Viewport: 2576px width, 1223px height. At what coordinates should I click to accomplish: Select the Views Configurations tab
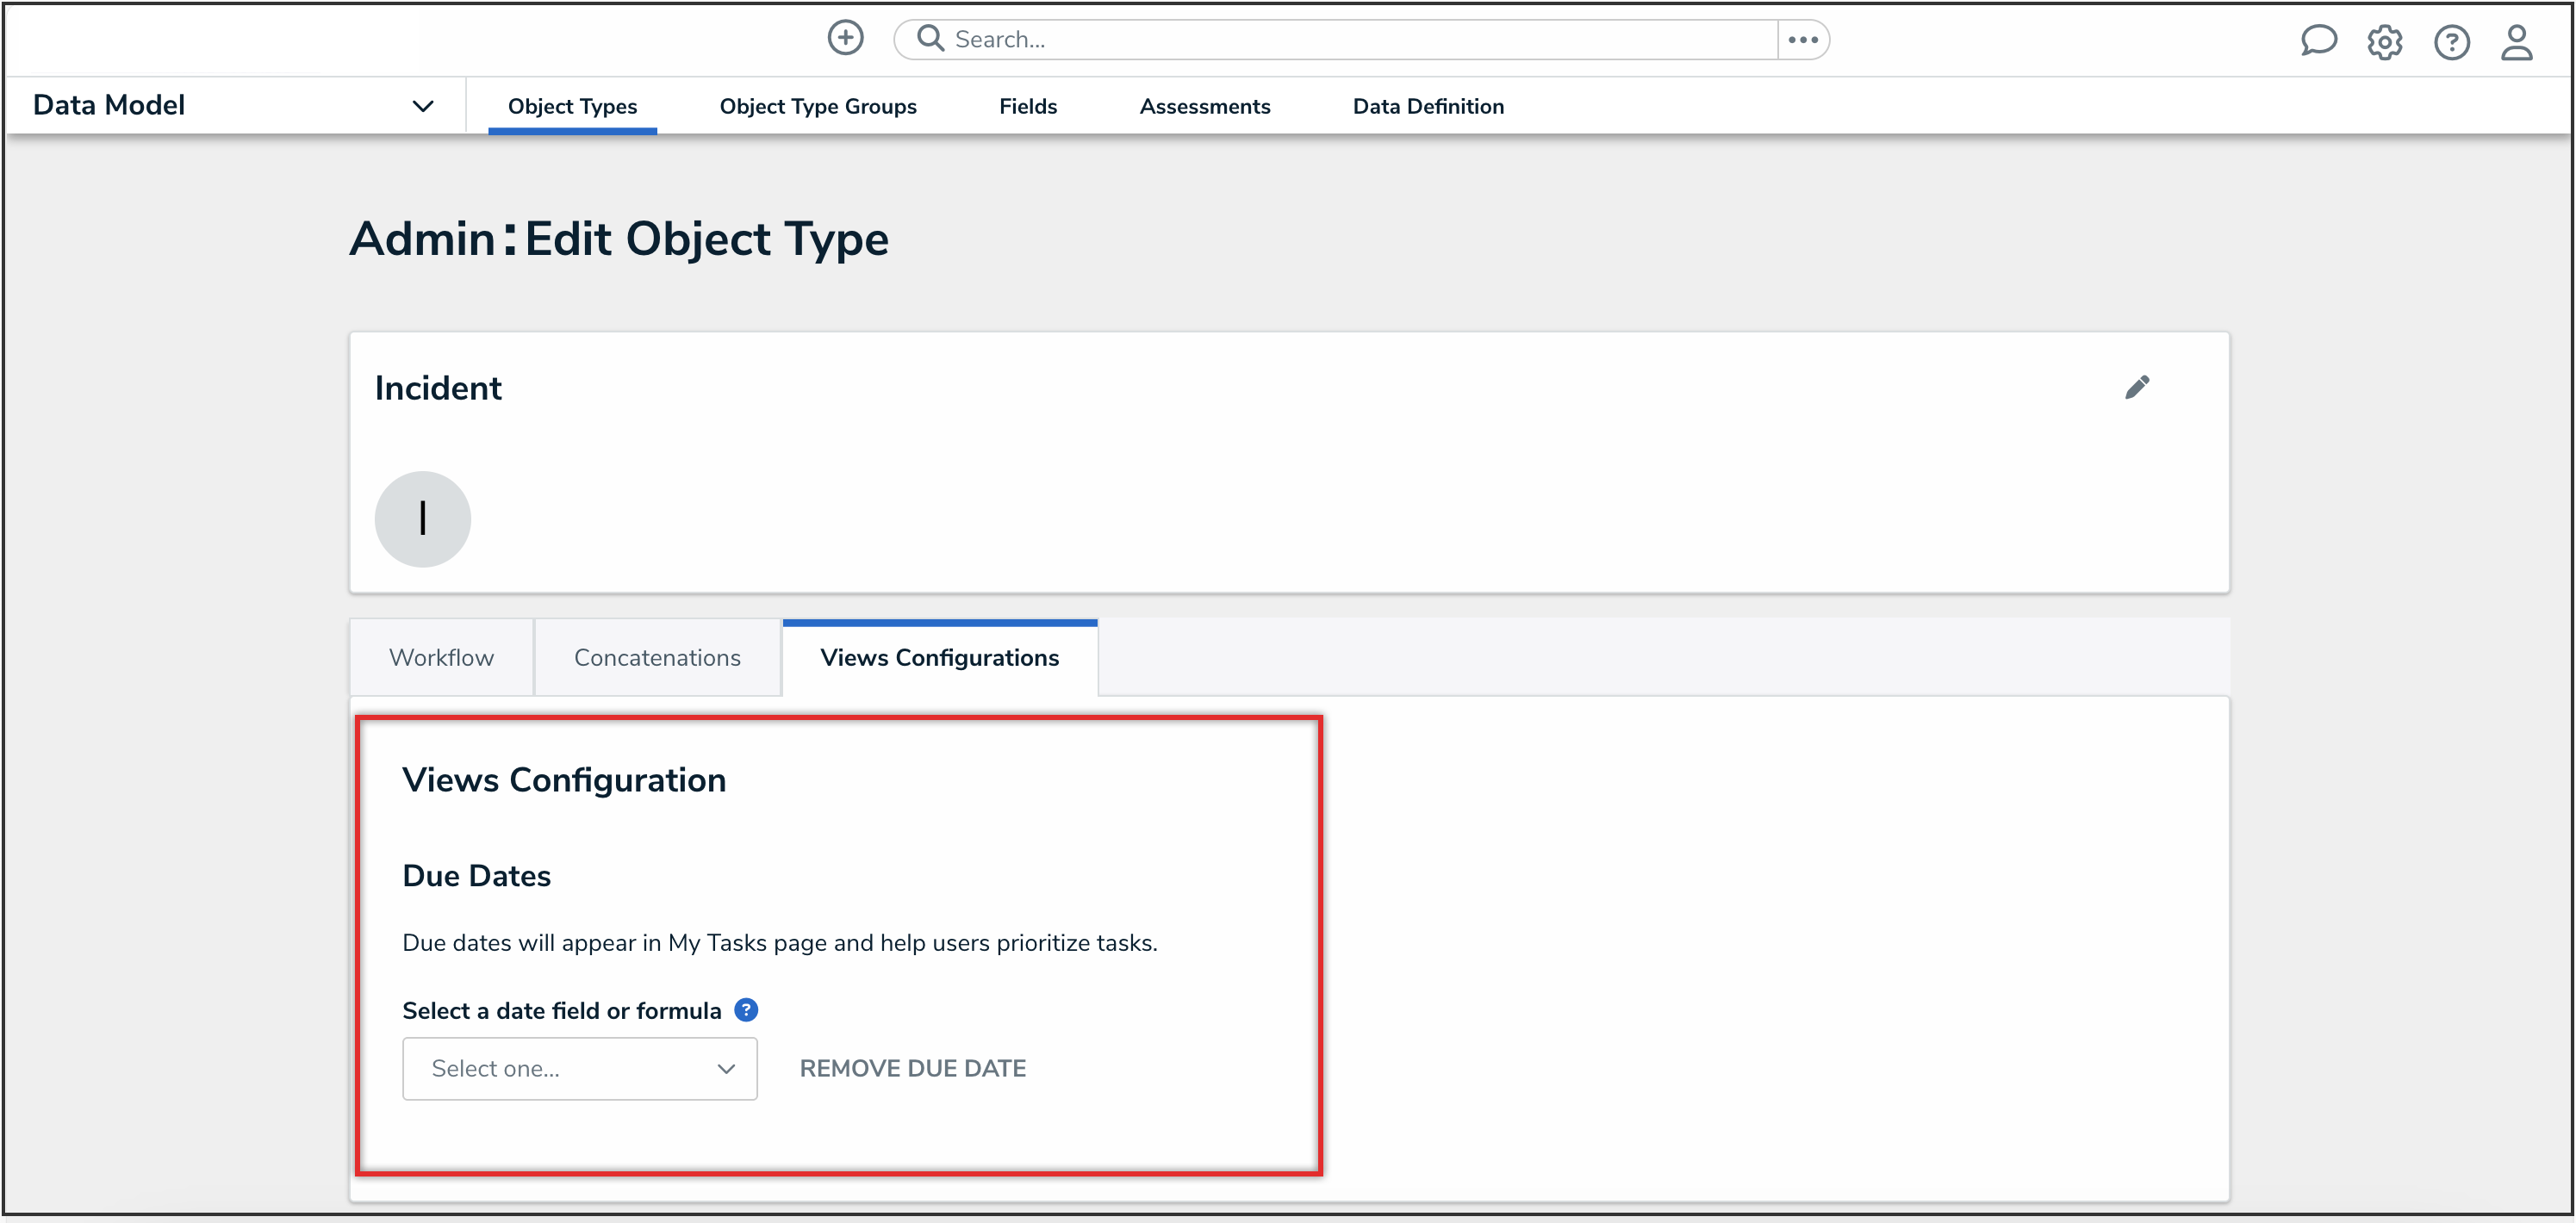[939, 657]
